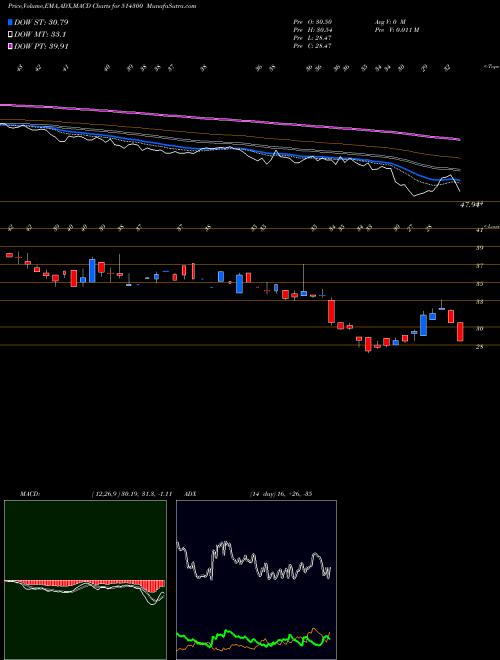Click the 30 price axis label

pos(479,329)
